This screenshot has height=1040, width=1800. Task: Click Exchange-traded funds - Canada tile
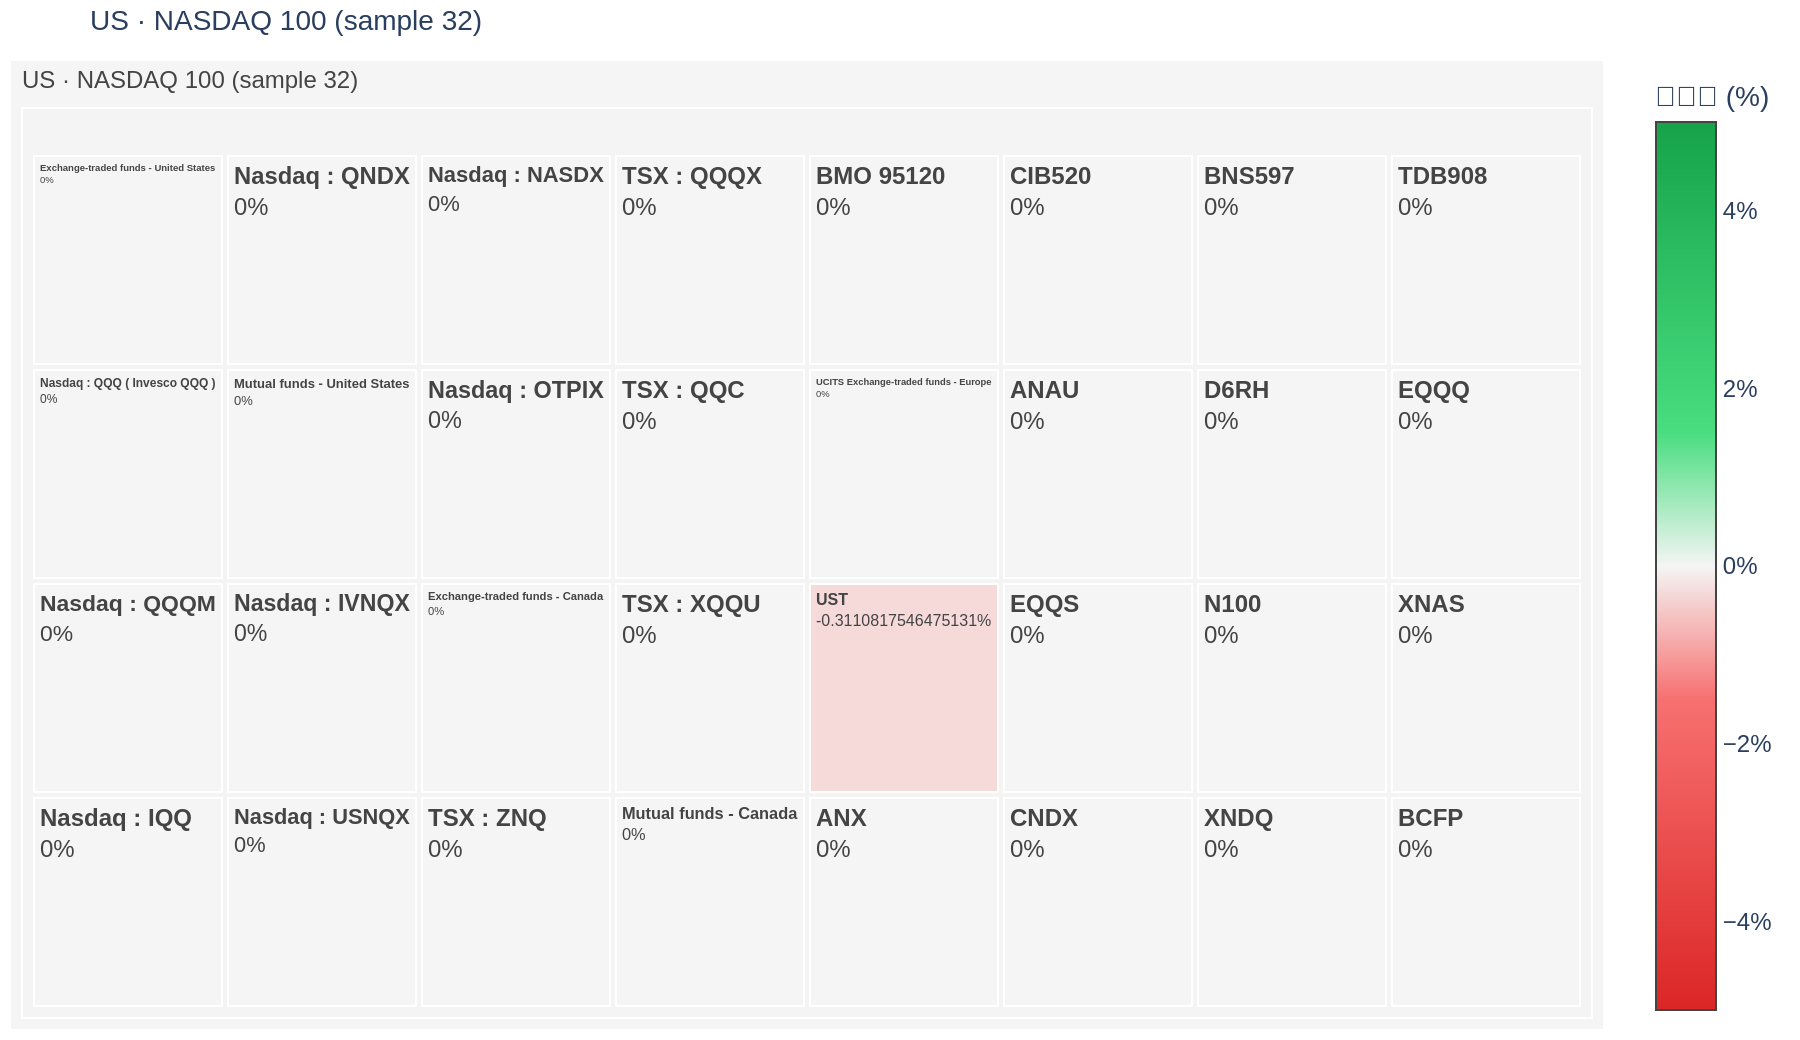click(516, 688)
